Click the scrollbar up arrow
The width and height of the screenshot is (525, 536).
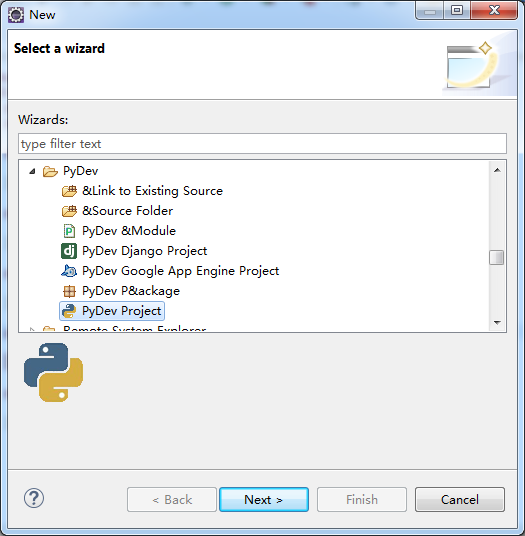pyautogui.click(x=497, y=170)
